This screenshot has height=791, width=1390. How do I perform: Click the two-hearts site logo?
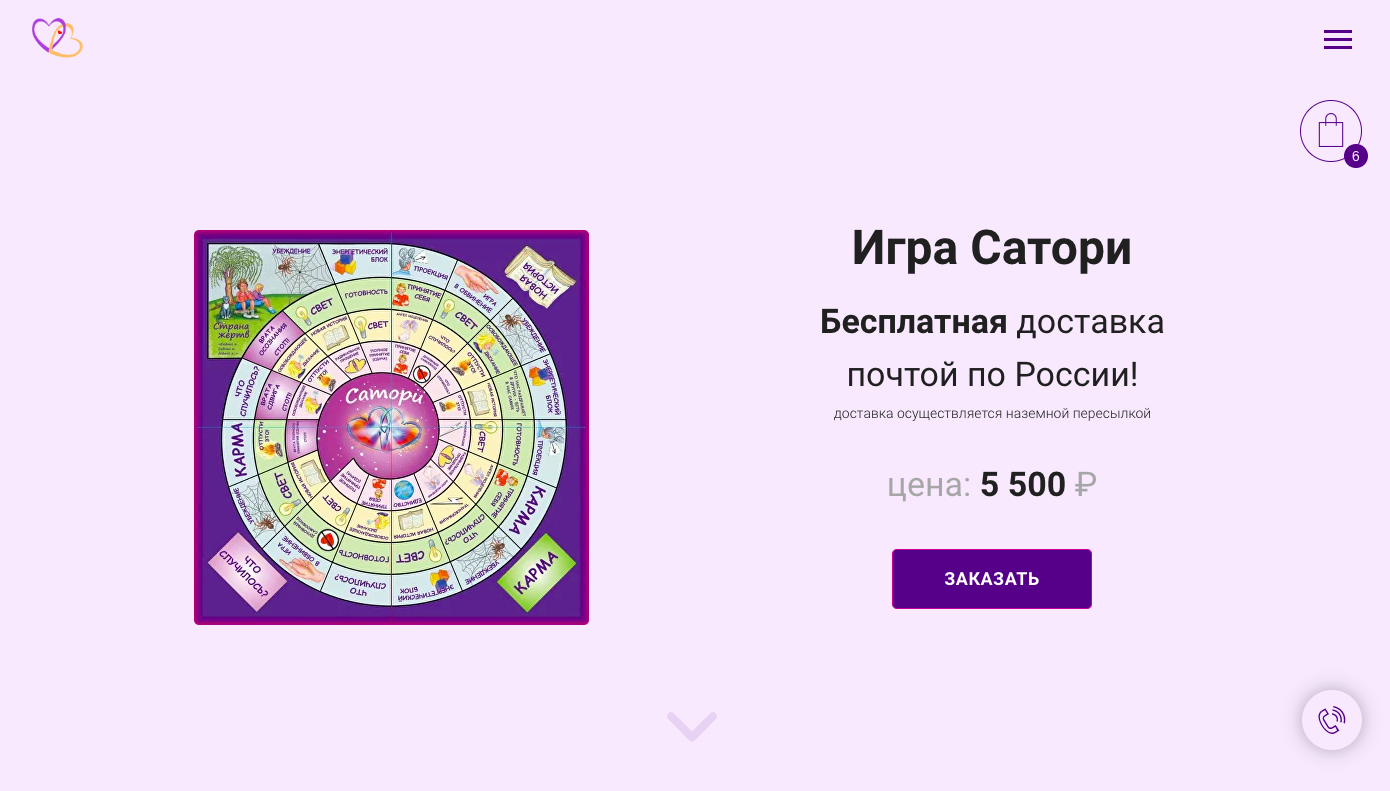point(57,38)
